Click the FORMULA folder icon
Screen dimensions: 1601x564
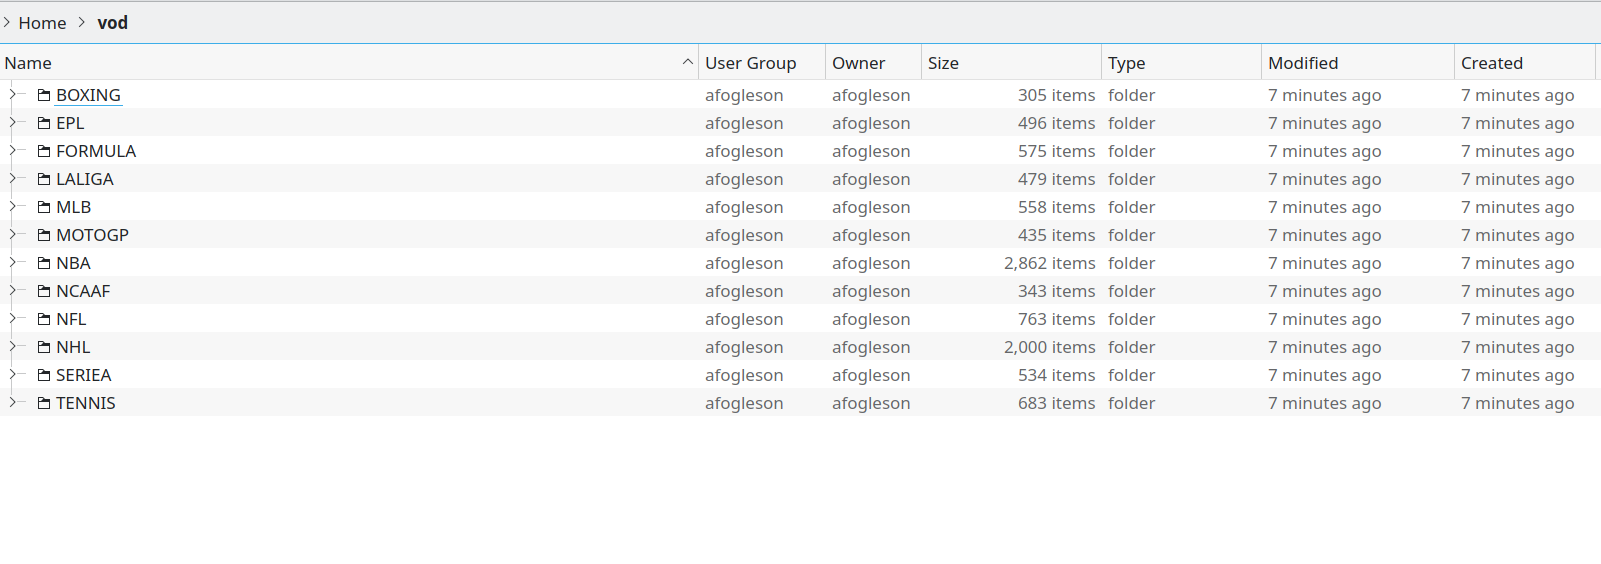[44, 151]
